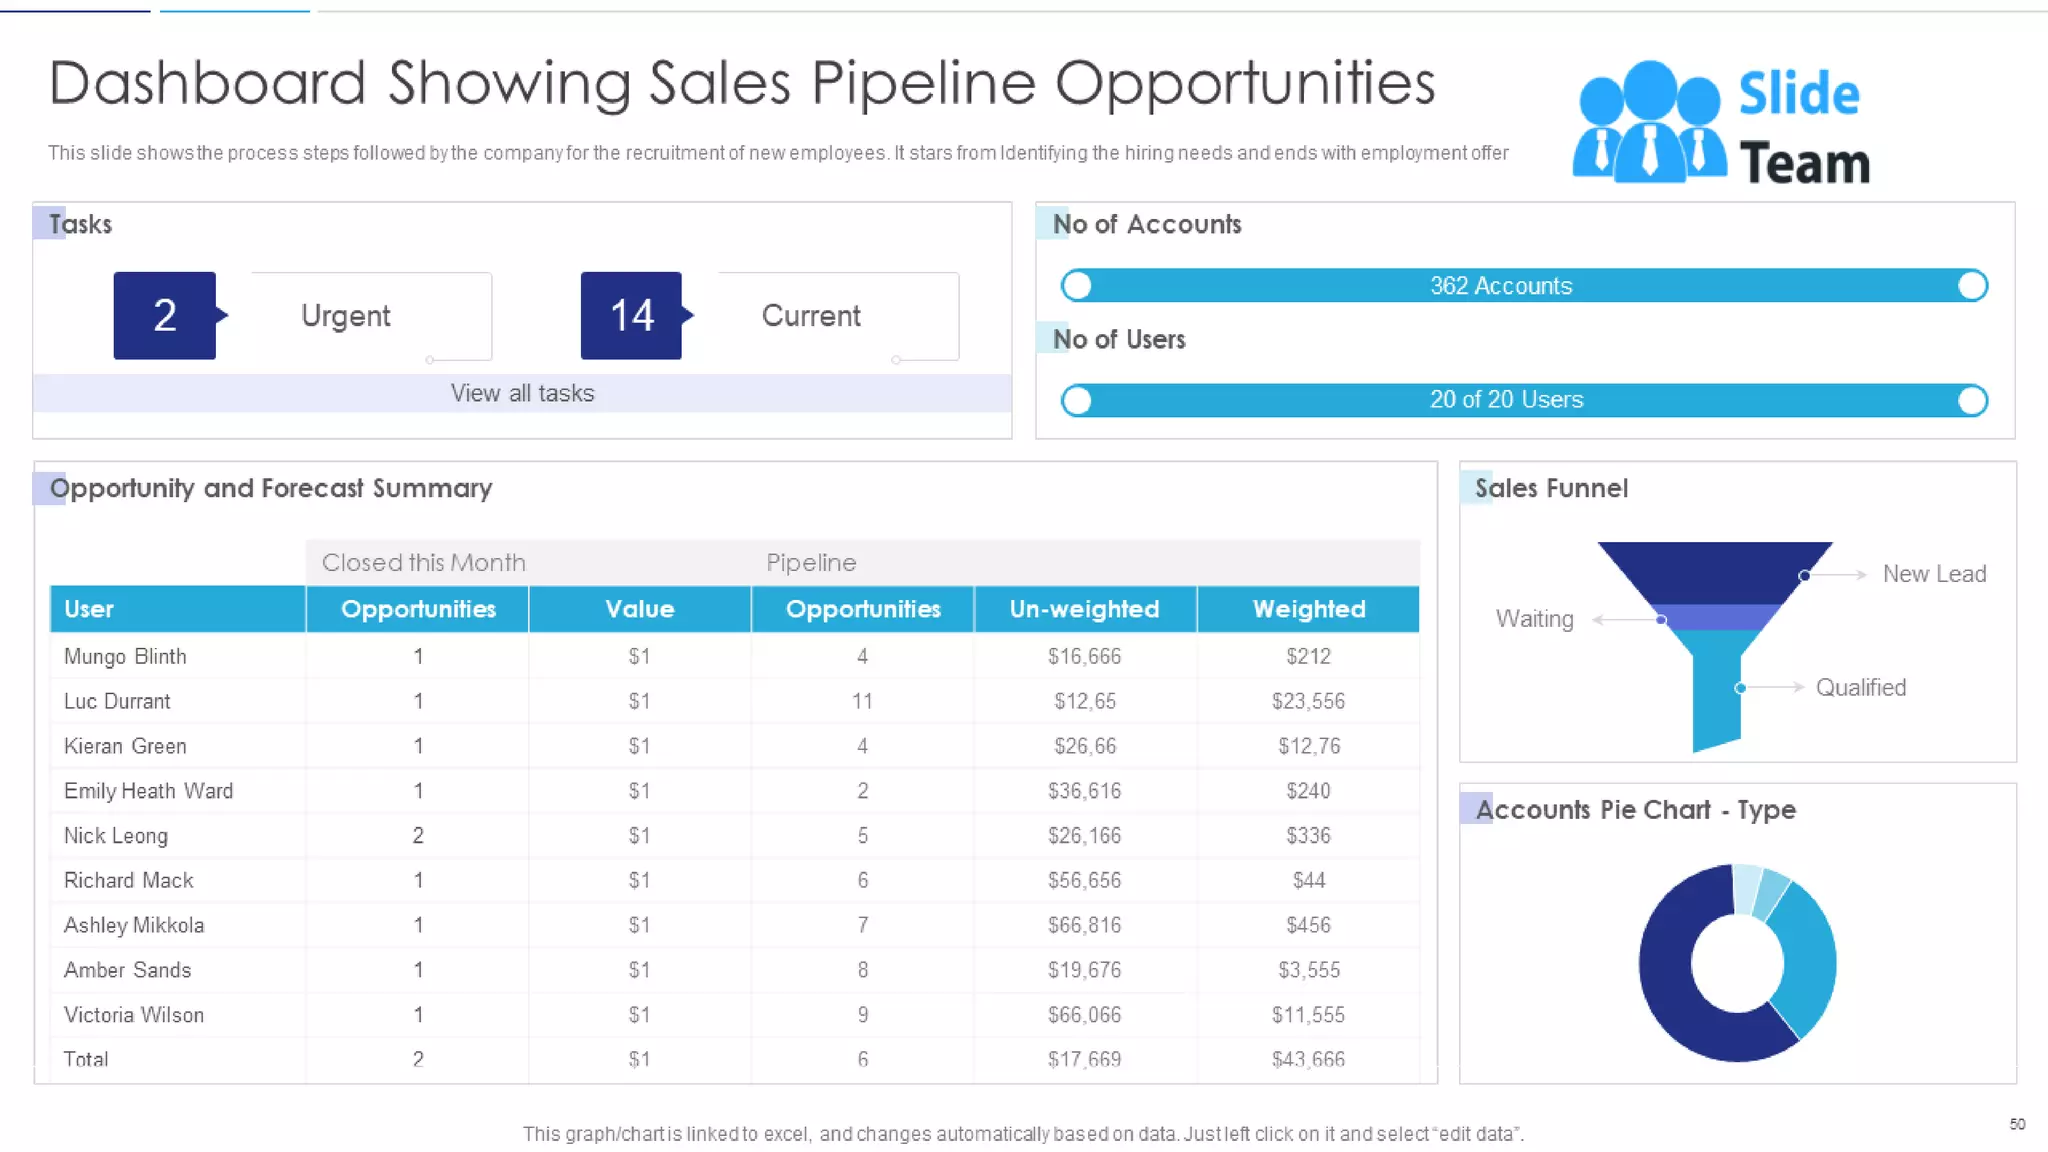Click the New Lead label
This screenshot has height=1152, width=2048.
pos(1934,574)
